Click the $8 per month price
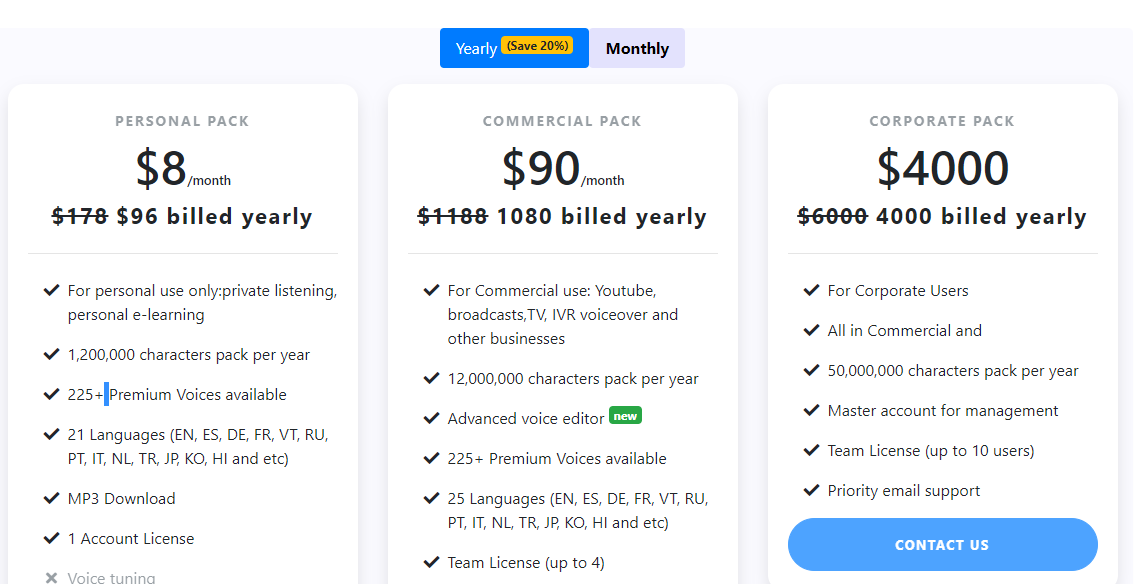Viewport: 1134px width, 584px height. pos(163,169)
